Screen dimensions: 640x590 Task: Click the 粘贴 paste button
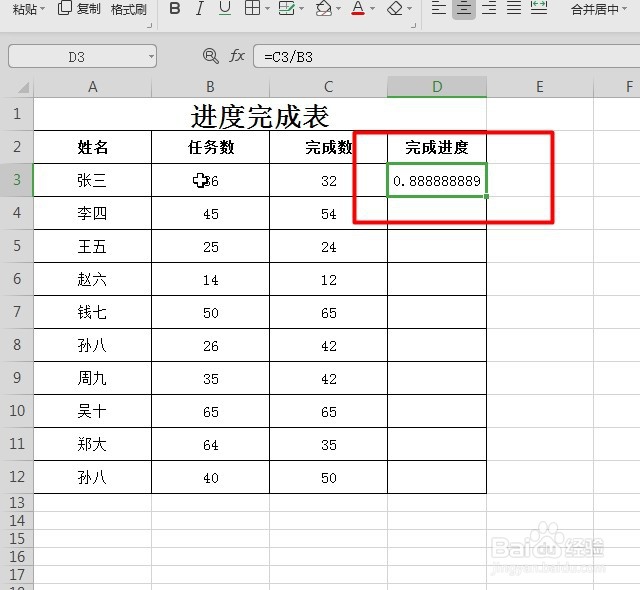pos(24,9)
